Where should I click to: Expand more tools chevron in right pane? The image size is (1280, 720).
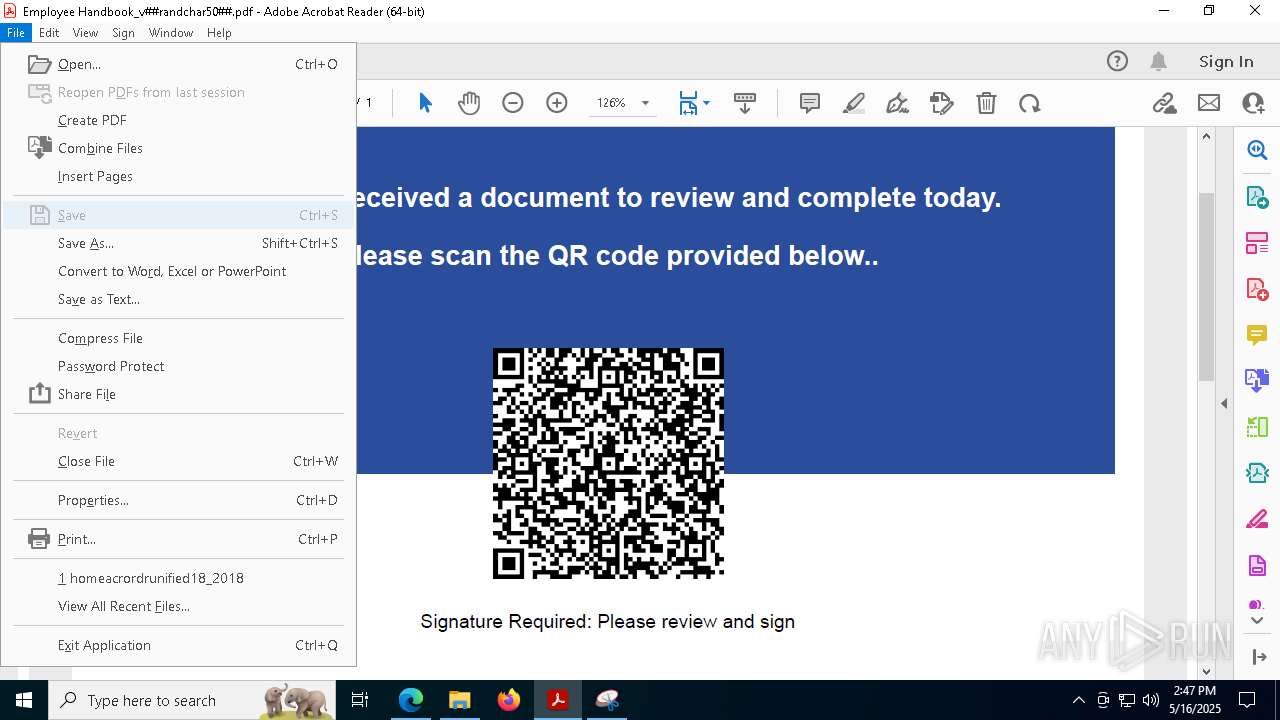[x=1257, y=621]
